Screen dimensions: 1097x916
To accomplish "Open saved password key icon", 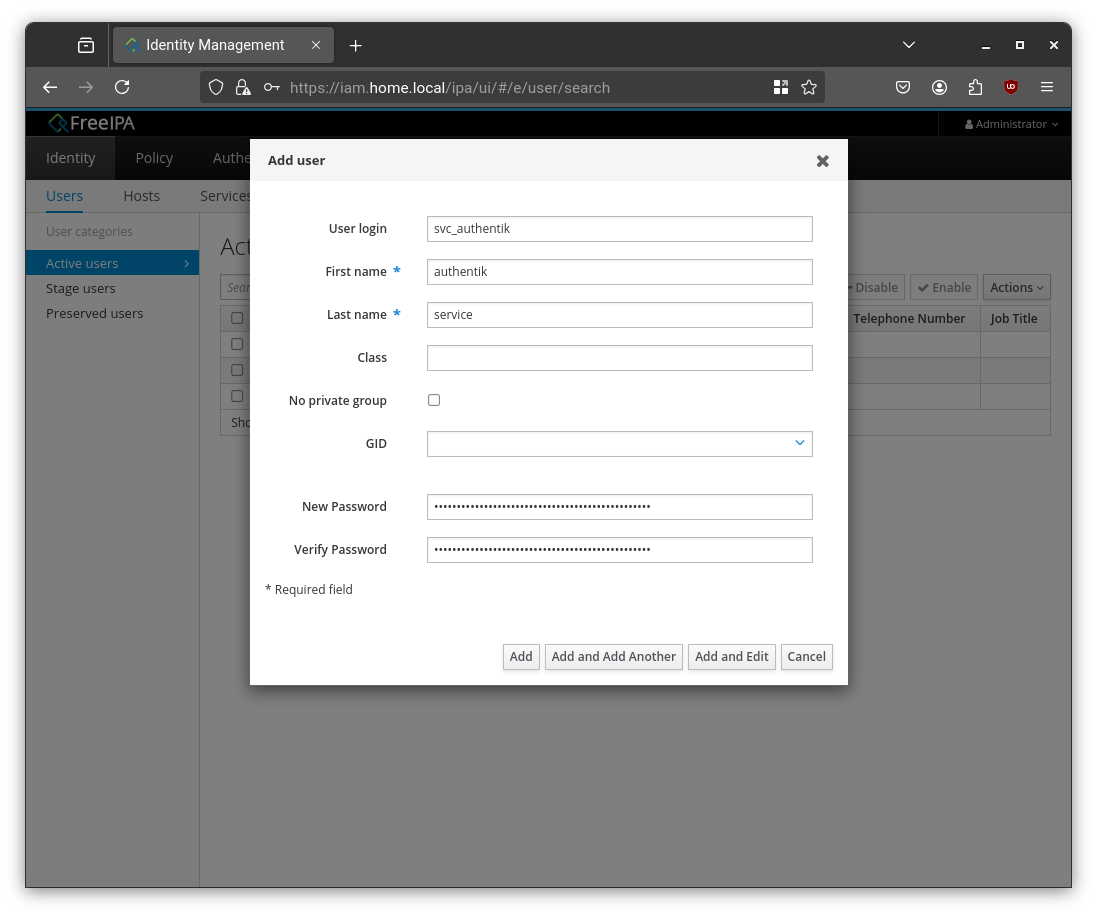I will tap(271, 87).
